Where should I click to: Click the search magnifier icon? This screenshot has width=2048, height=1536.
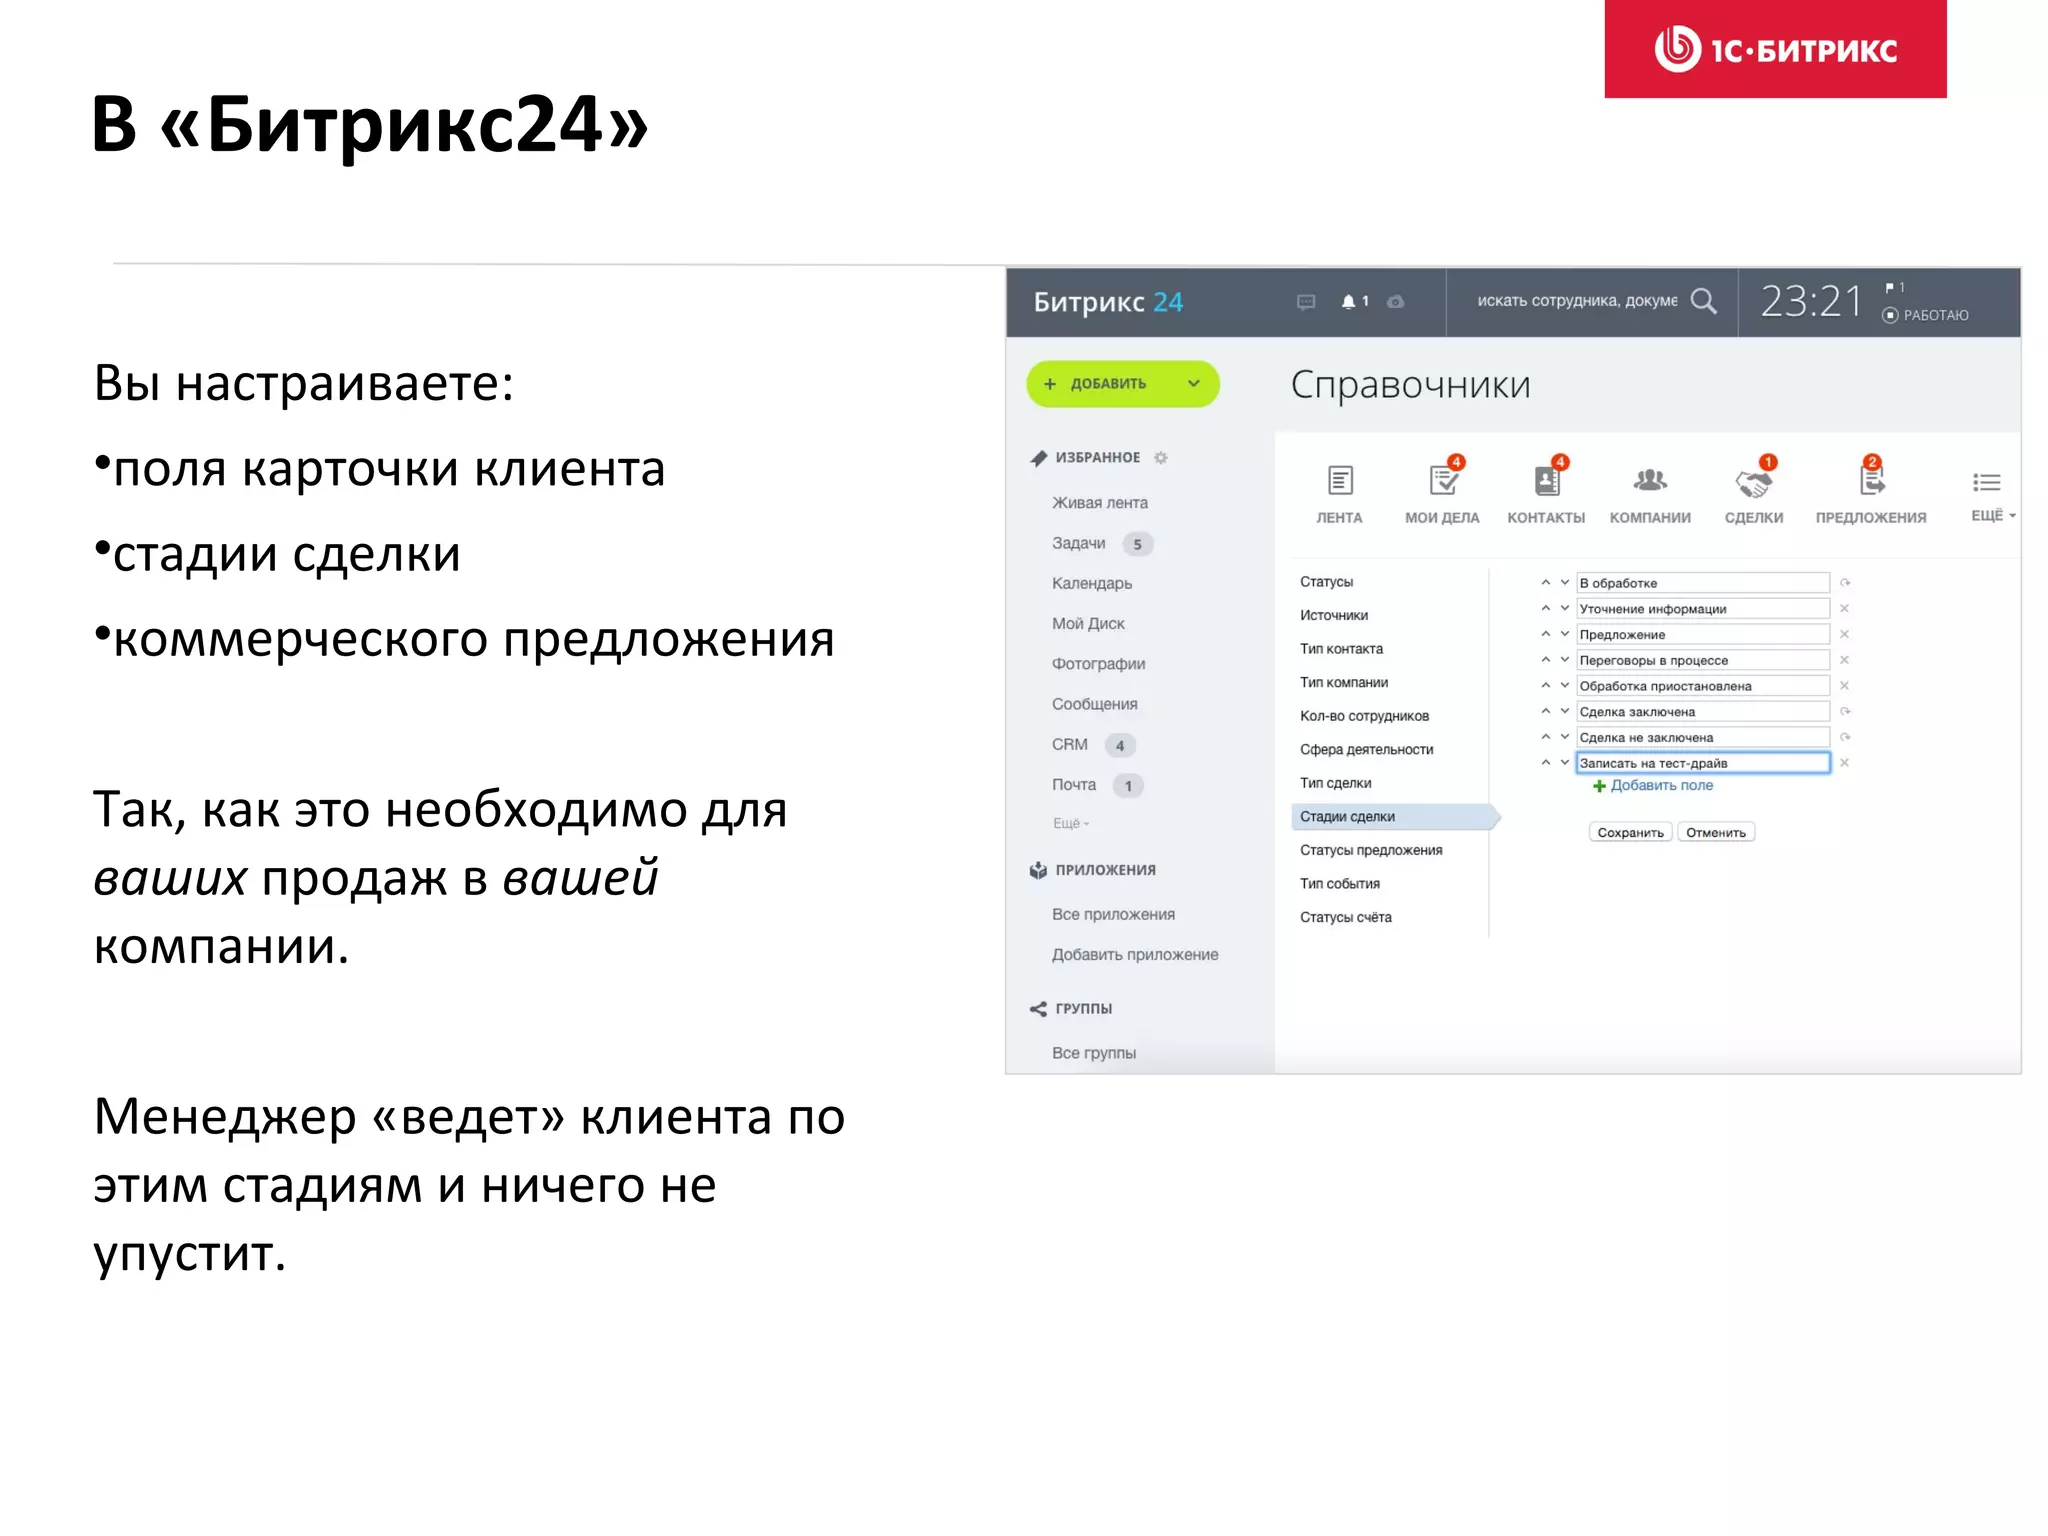click(1703, 301)
